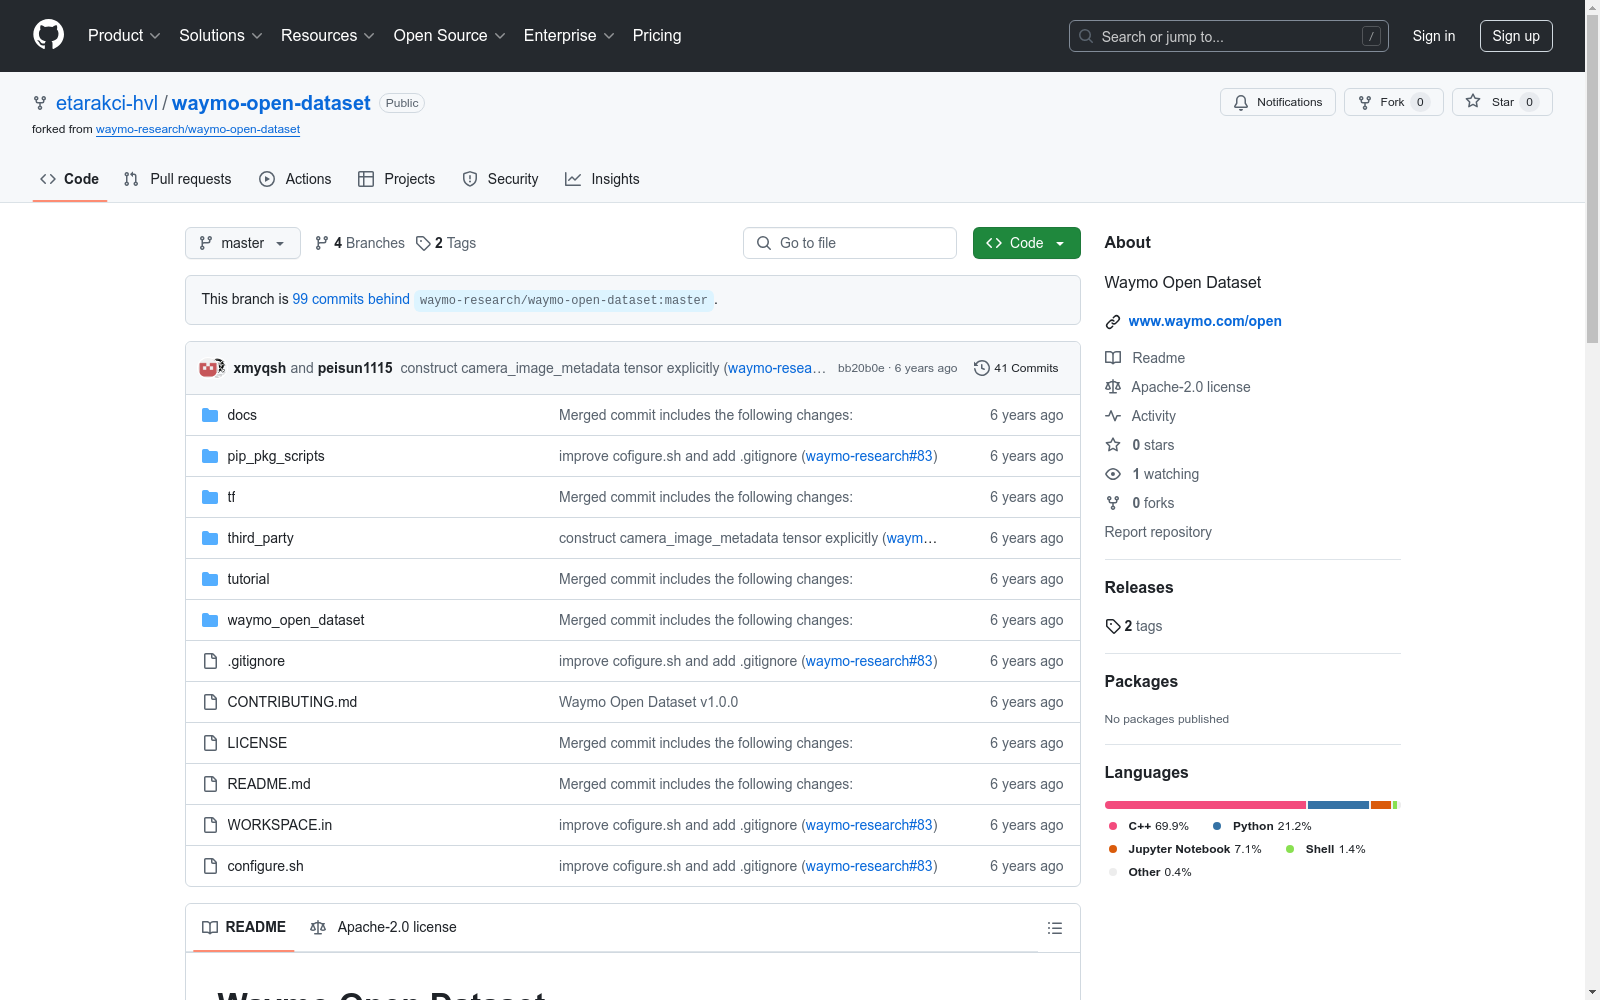
Task: Click the waymo_open_dataset folder icon
Action: click(x=210, y=620)
